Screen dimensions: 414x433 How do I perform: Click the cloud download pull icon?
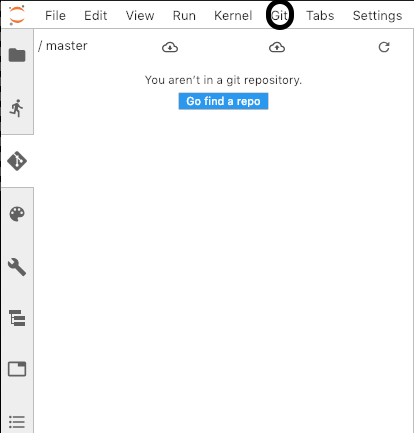pos(170,47)
